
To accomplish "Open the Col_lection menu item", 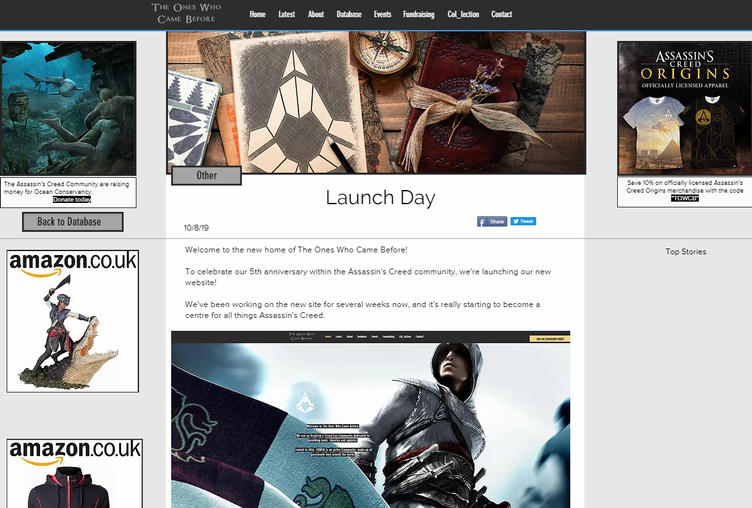I will click(x=463, y=14).
